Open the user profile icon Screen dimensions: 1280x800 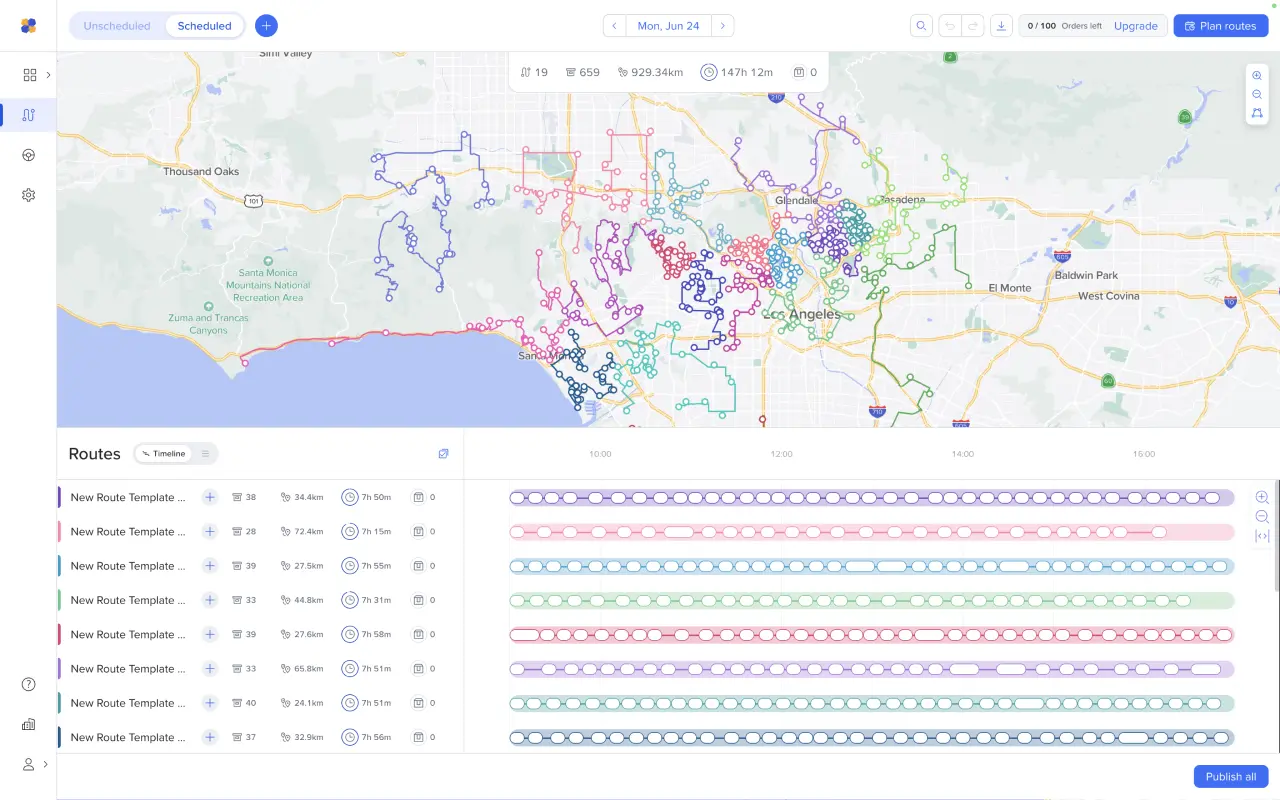[x=28, y=764]
